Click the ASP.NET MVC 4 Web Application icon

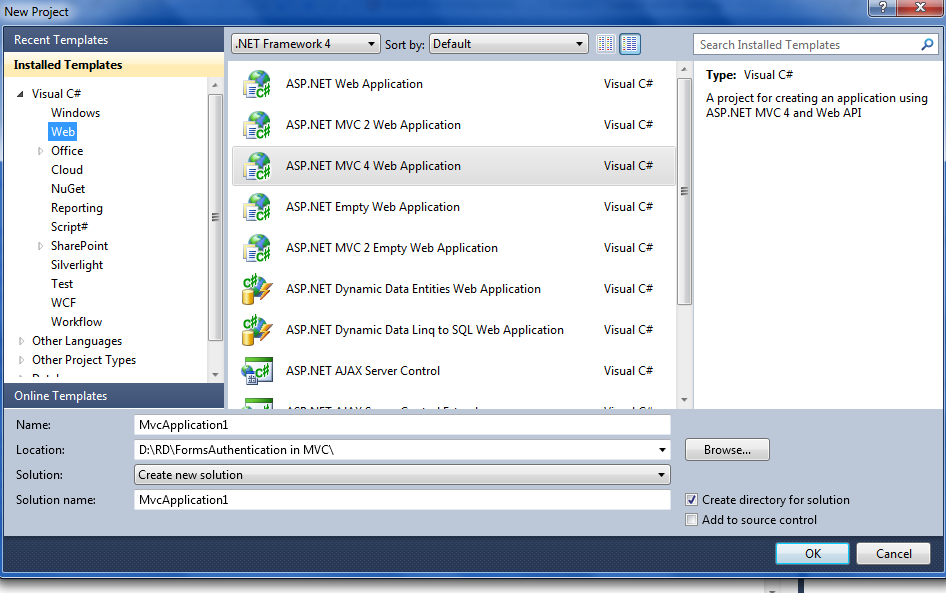coord(257,166)
